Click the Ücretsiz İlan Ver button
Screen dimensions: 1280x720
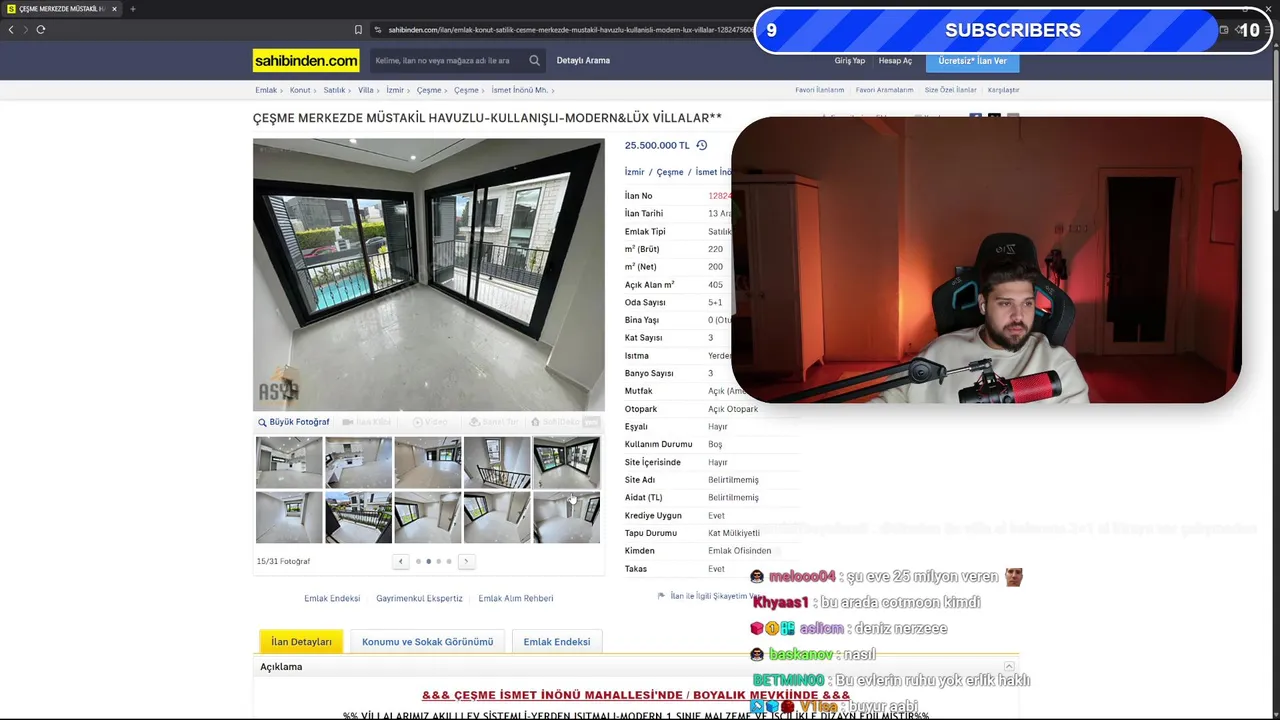click(973, 61)
